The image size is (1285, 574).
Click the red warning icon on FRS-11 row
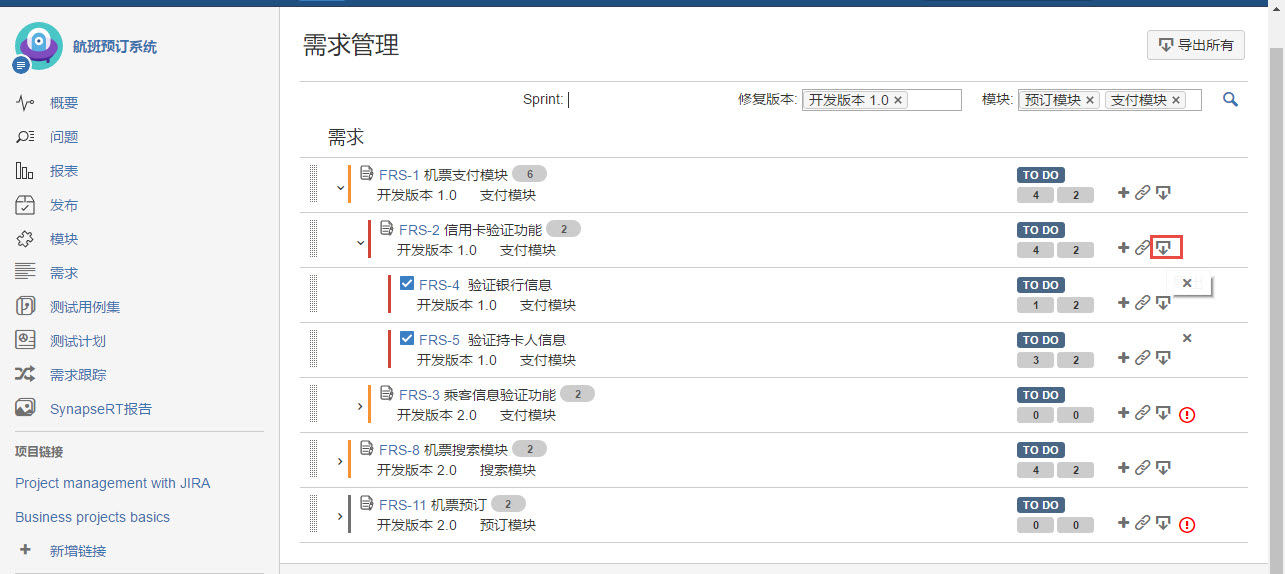tap(1187, 524)
